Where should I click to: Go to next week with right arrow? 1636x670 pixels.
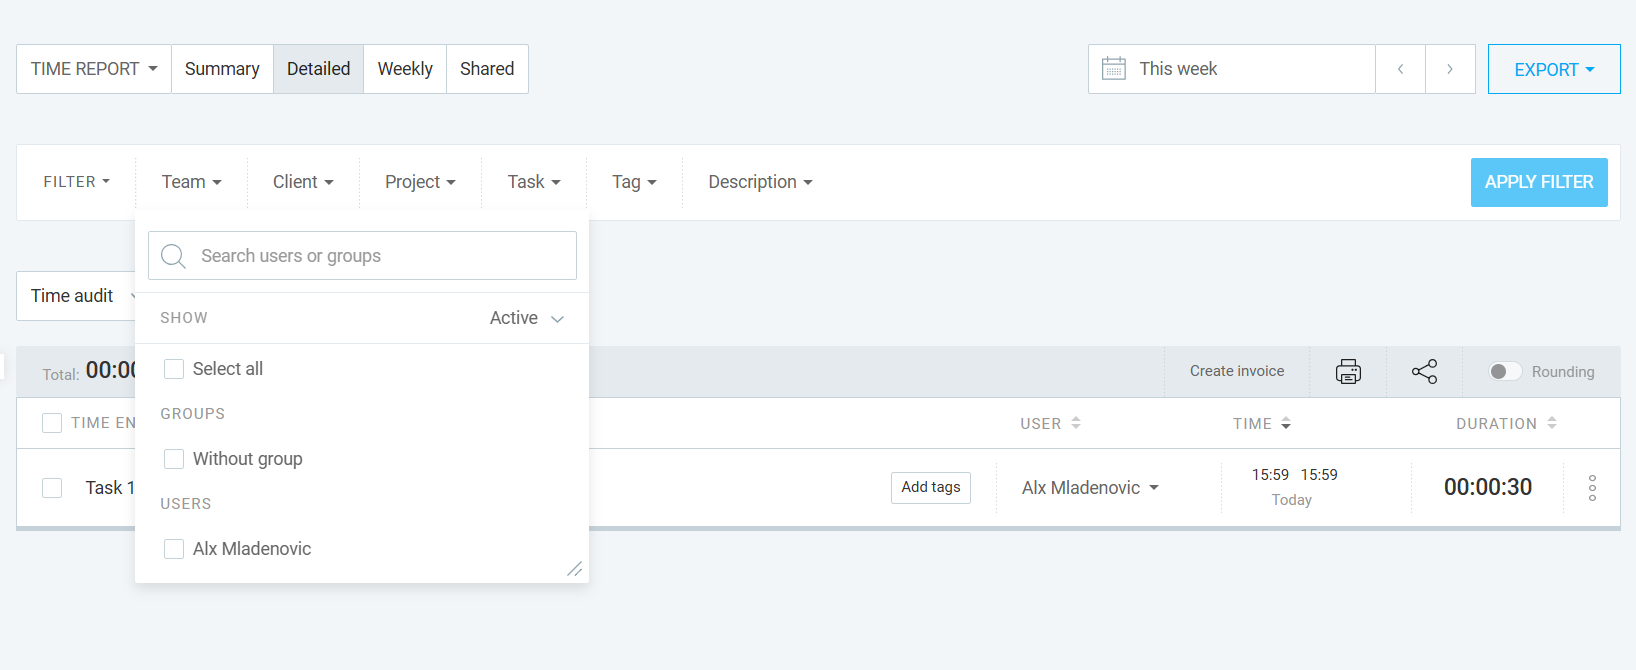[1450, 69]
